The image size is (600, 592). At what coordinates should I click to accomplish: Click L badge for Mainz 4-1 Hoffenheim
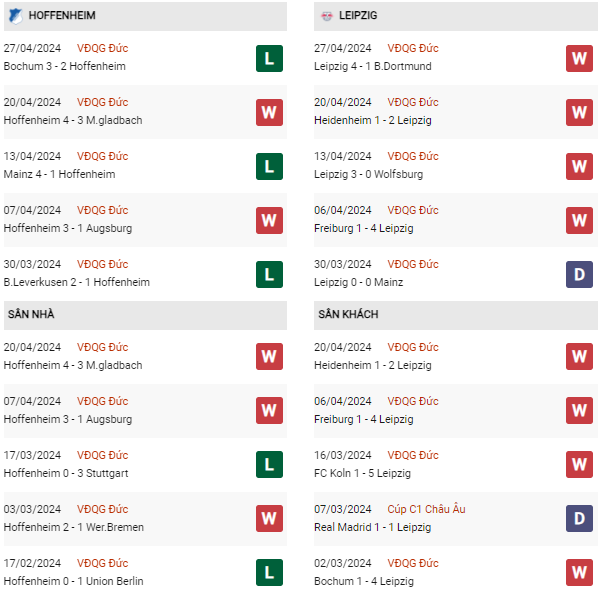pos(269,166)
